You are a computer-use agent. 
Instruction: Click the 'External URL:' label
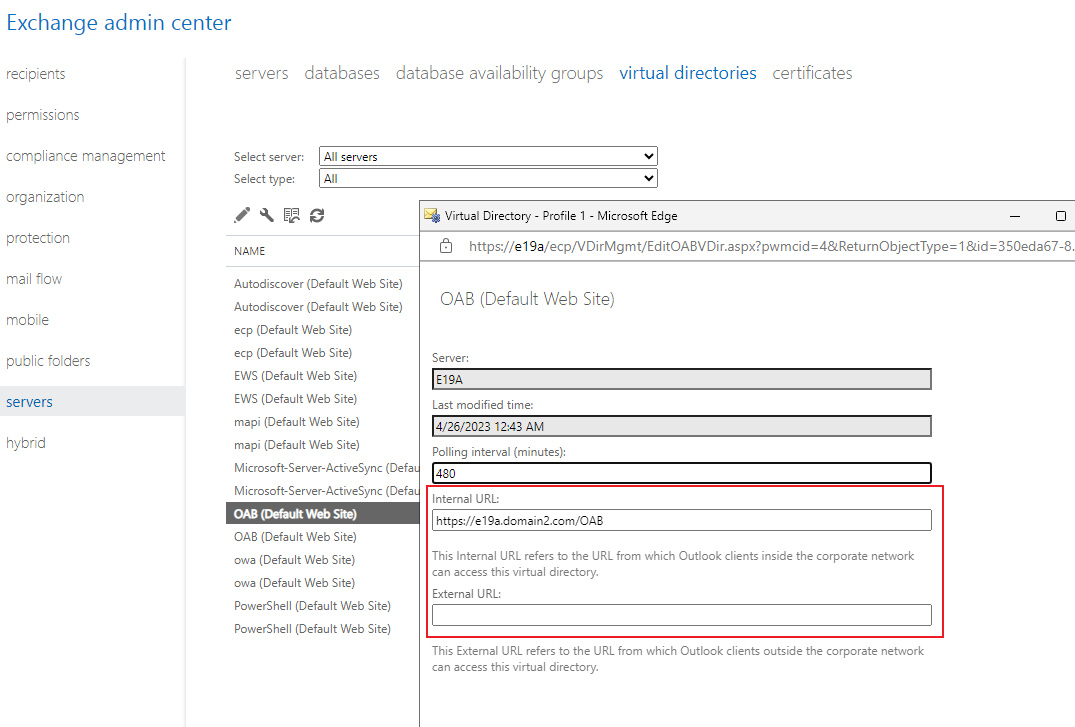[x=466, y=593]
